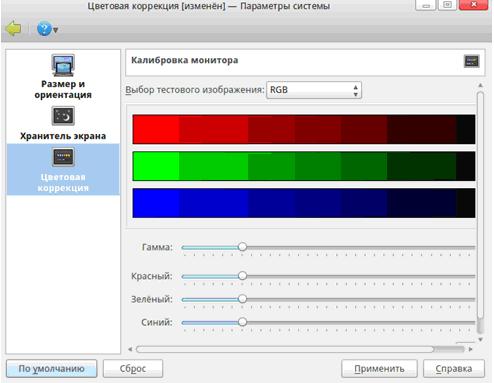Screen dimensions: 494x383
Task: Open the Размер и ориентация section
Action: pos(63,76)
